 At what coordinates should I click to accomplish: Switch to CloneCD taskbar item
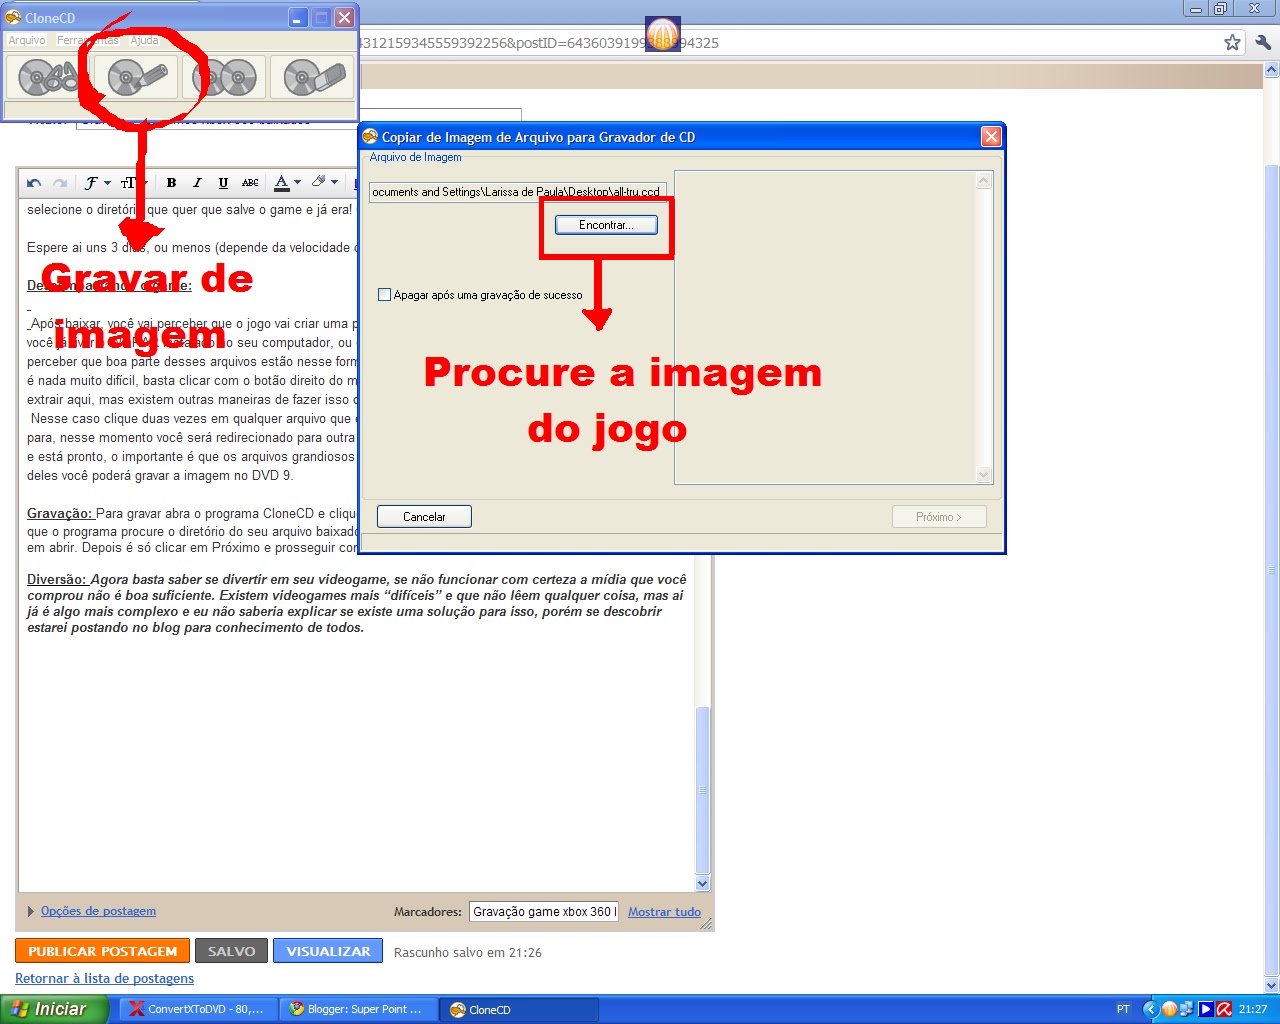[x=520, y=1009]
